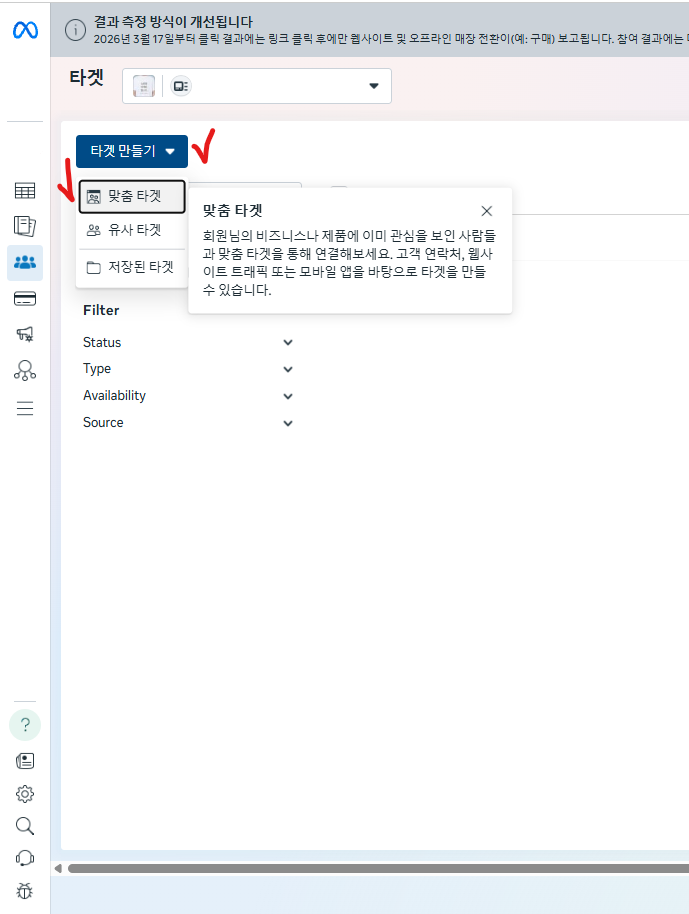Open the news updates icon in the sidebar

[x=24, y=761]
